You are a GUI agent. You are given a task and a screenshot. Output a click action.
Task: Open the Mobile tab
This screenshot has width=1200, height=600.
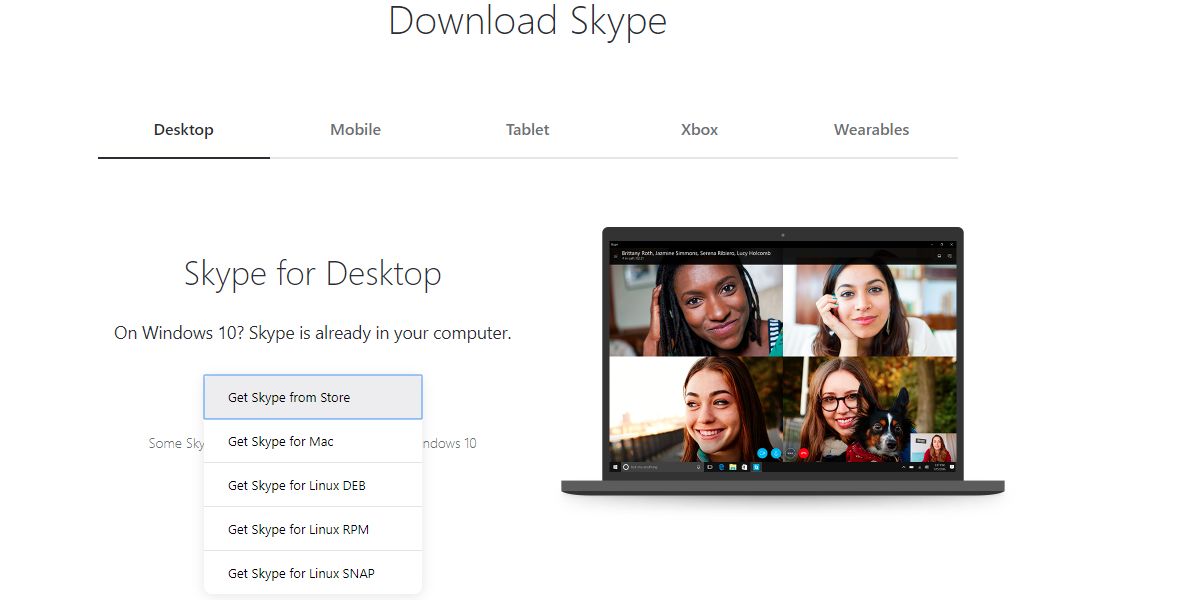(x=356, y=130)
